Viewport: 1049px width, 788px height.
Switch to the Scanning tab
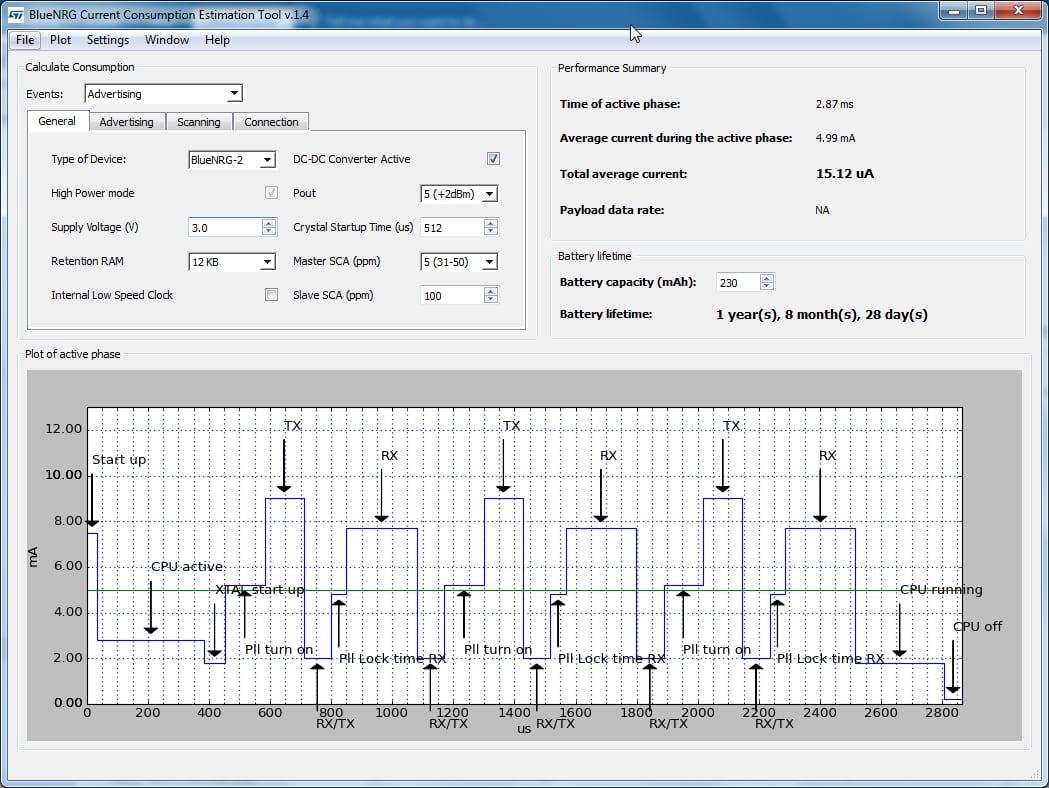[x=198, y=122]
